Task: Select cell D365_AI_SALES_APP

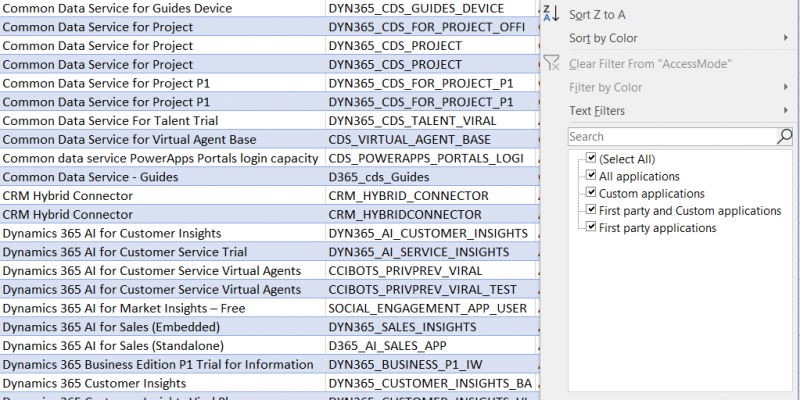Action: click(433, 345)
